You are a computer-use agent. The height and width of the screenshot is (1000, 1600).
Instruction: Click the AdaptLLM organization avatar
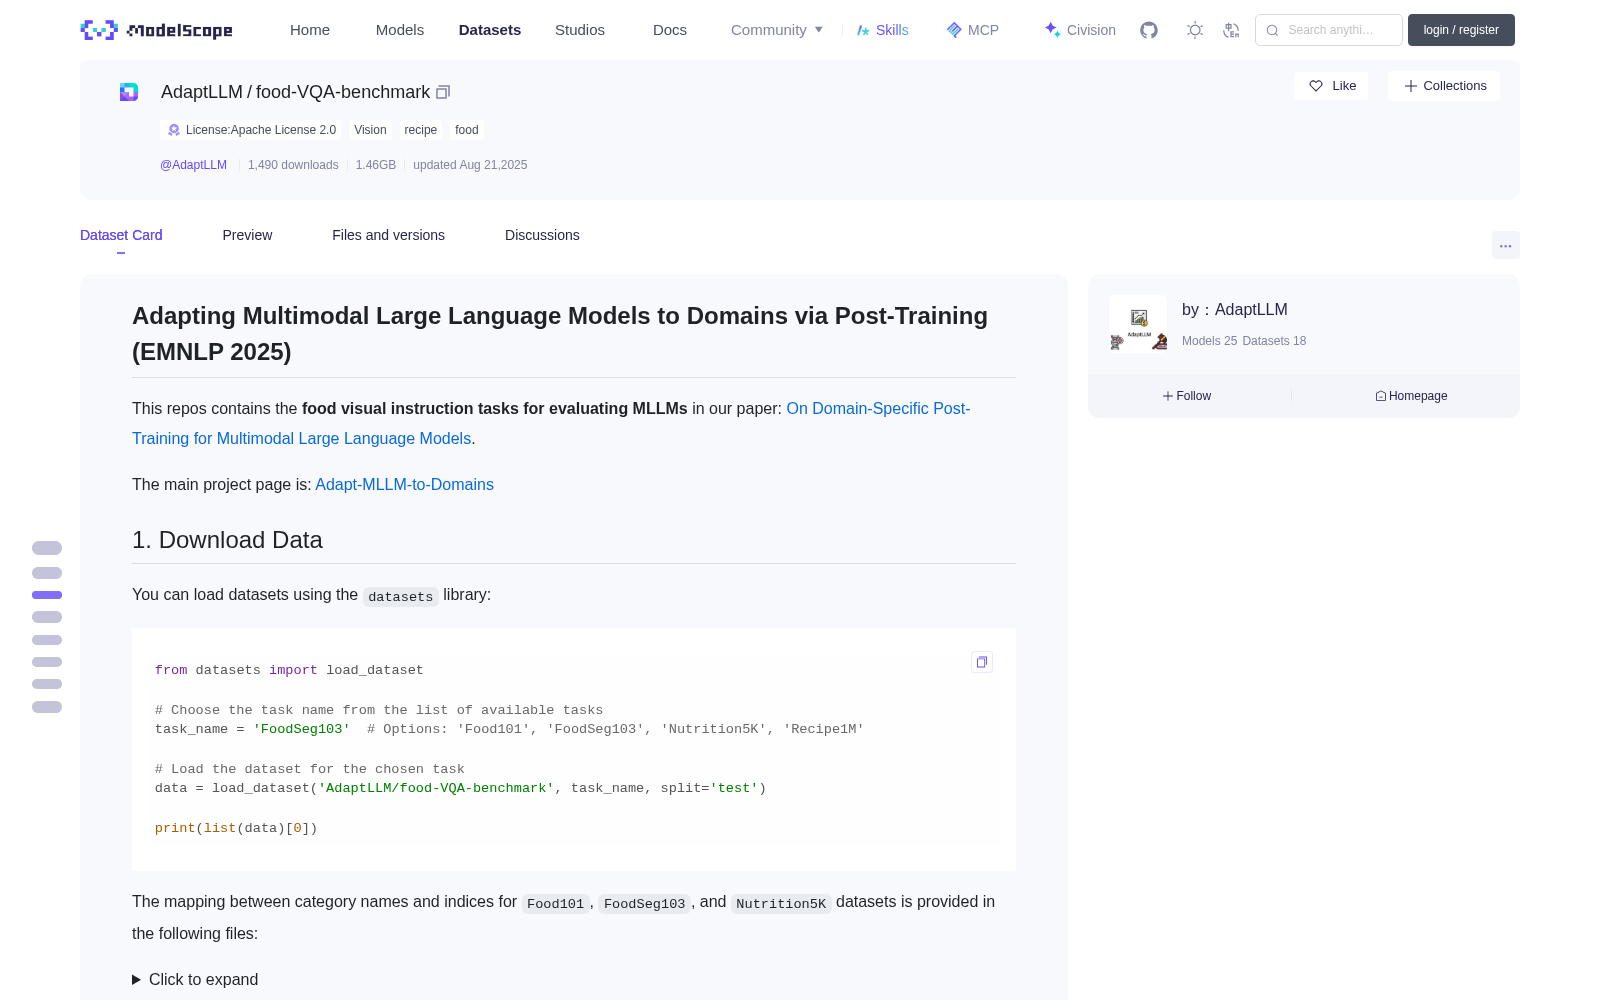[x=1138, y=323]
